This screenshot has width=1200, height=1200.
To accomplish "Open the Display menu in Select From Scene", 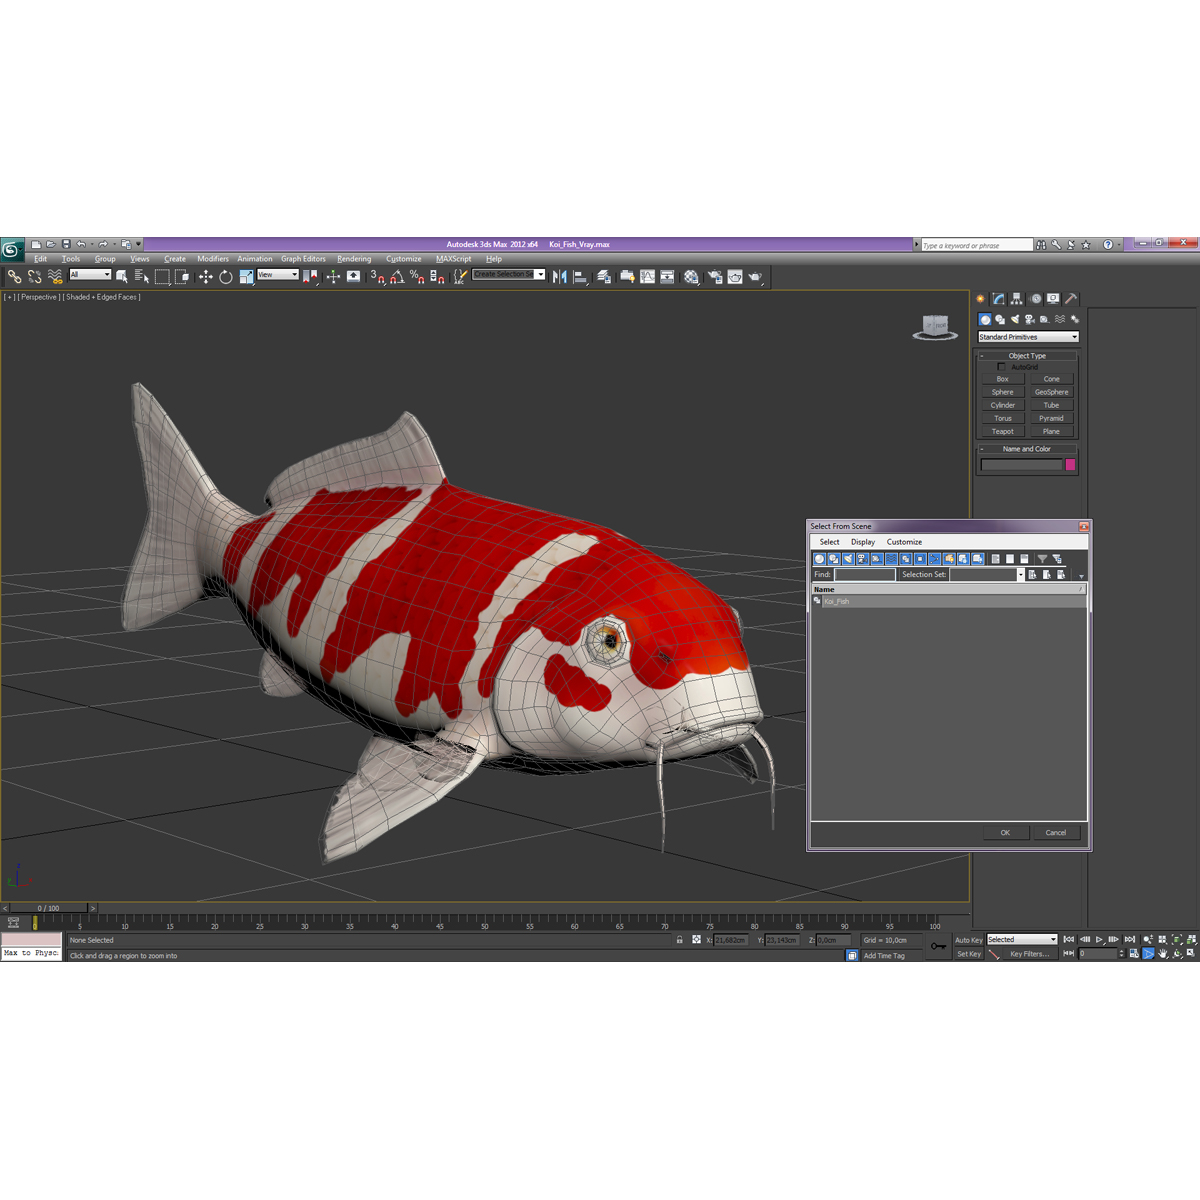I will [x=862, y=541].
